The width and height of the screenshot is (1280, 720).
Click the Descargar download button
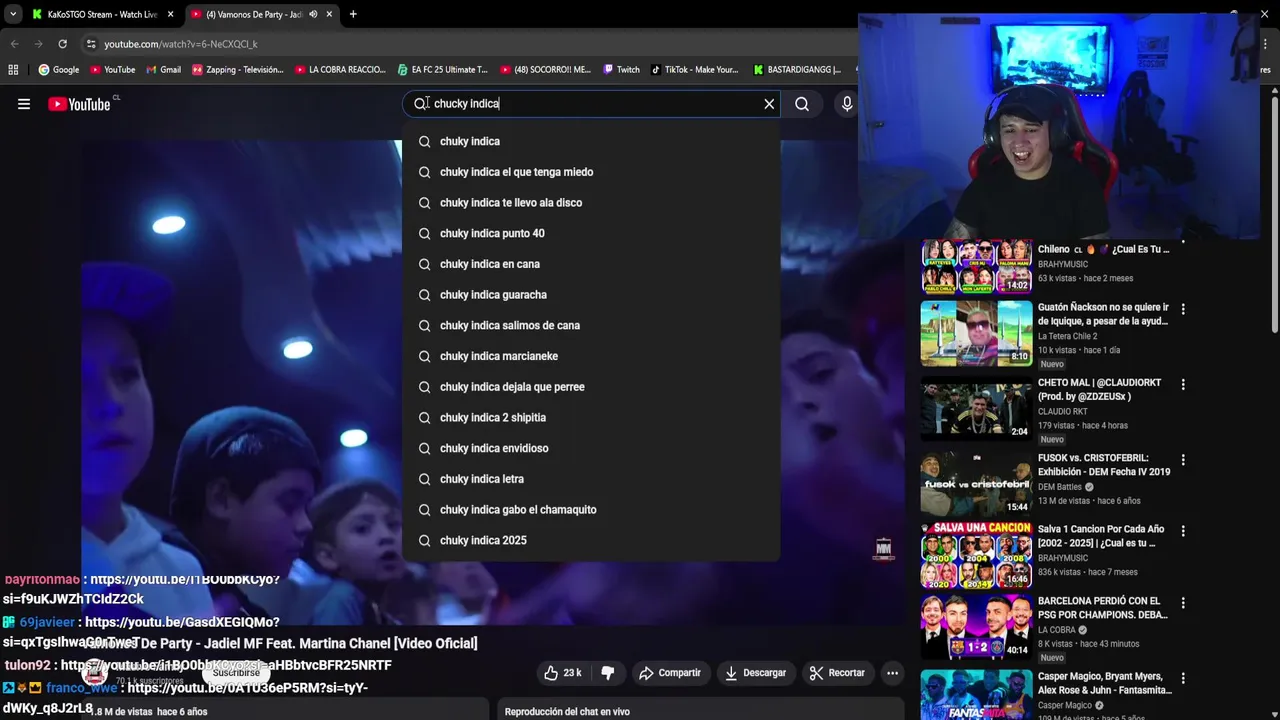click(755, 673)
